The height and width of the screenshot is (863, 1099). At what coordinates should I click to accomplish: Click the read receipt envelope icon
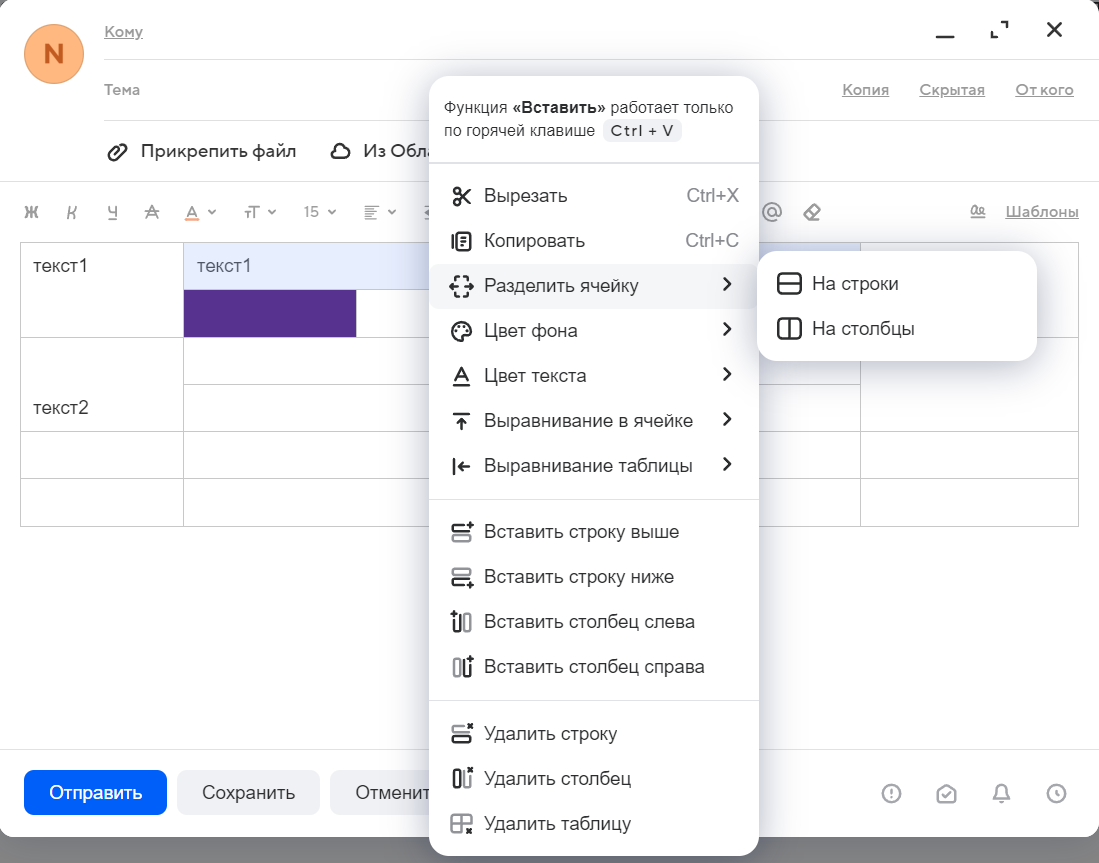(x=946, y=793)
